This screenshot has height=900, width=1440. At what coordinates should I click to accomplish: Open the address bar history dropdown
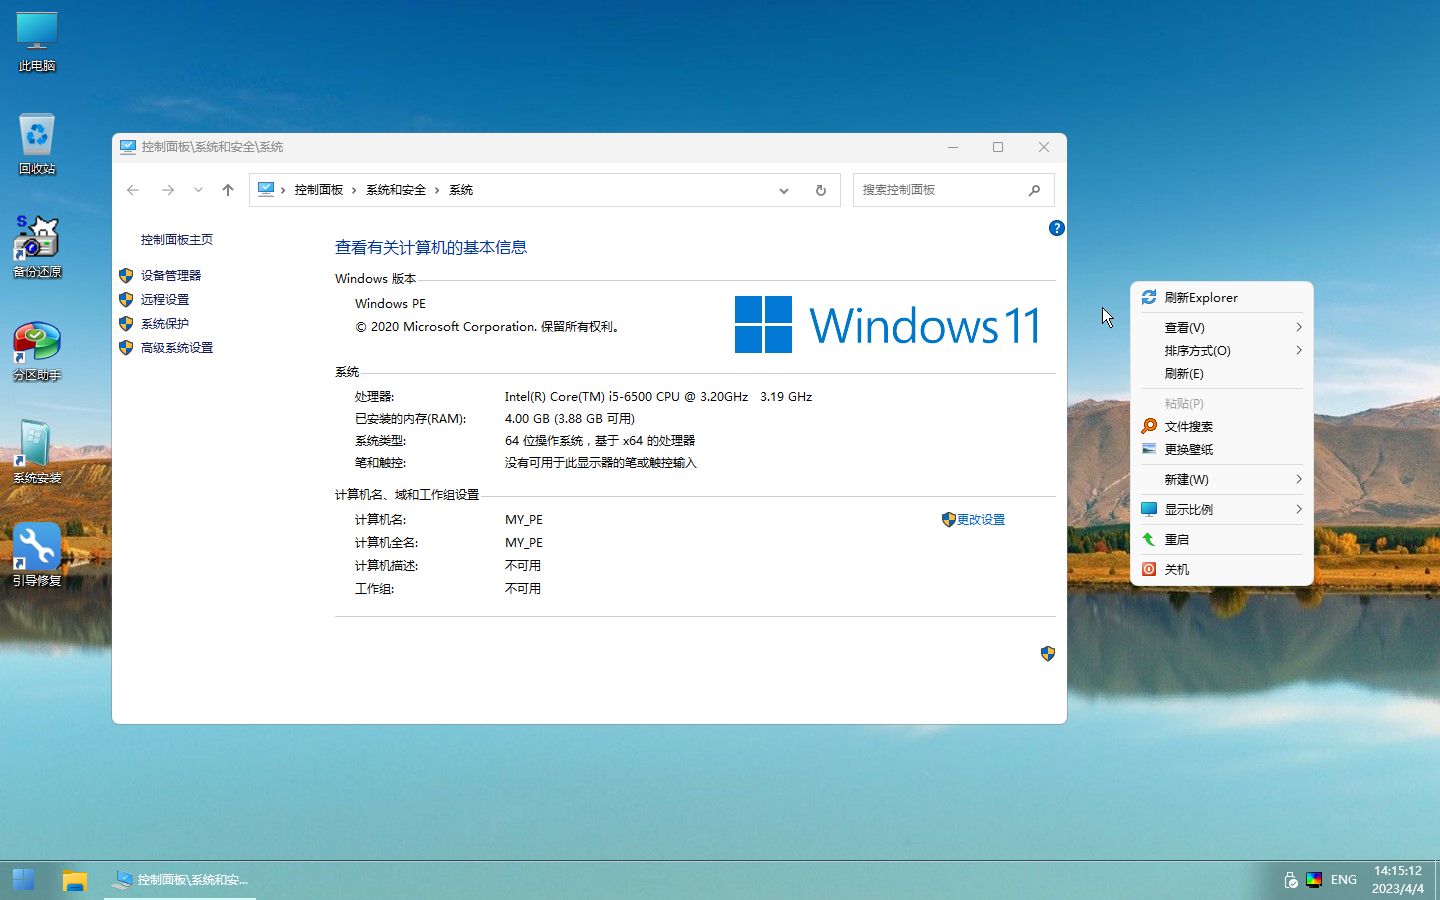(784, 190)
